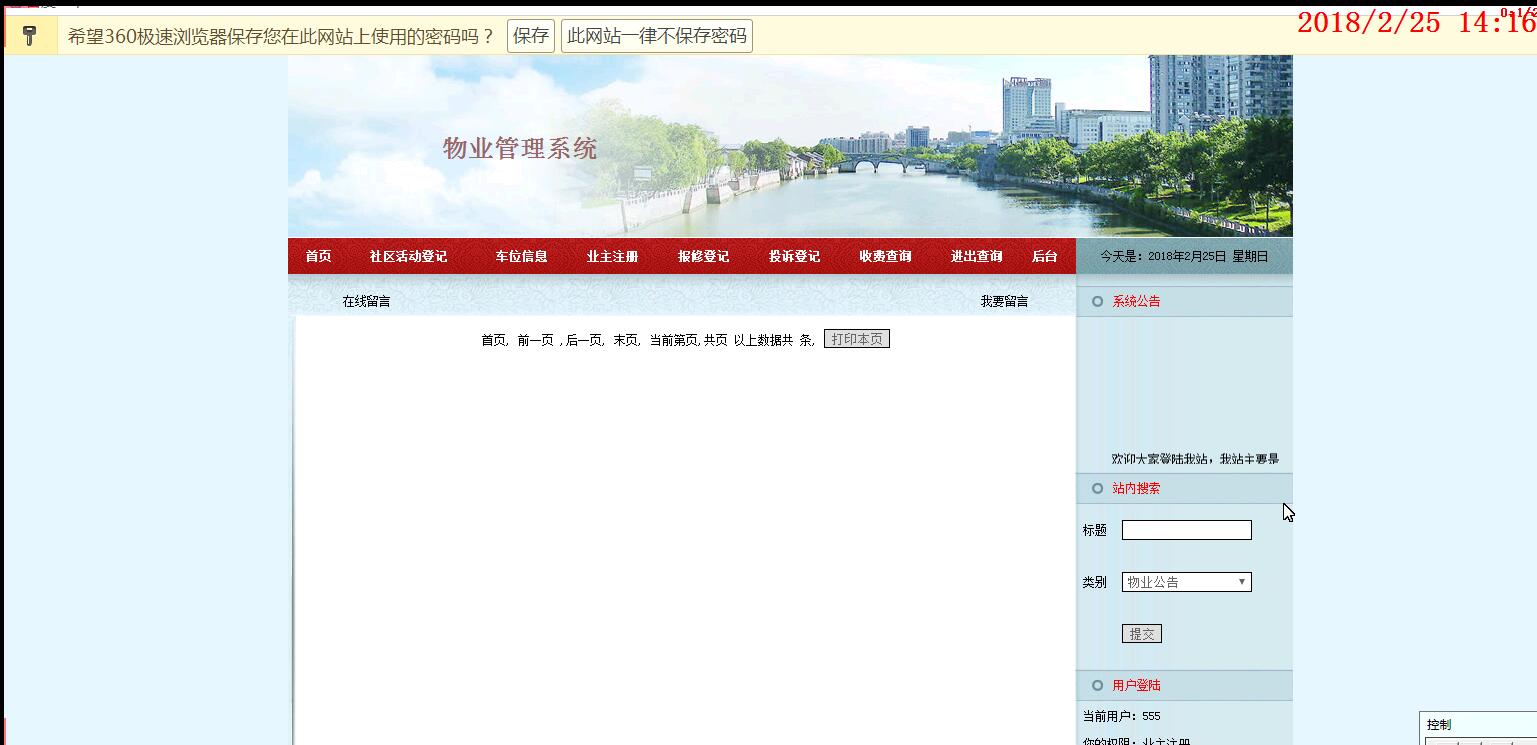The image size is (1537, 745).
Task: Open 收费查询 page
Action: tap(885, 256)
